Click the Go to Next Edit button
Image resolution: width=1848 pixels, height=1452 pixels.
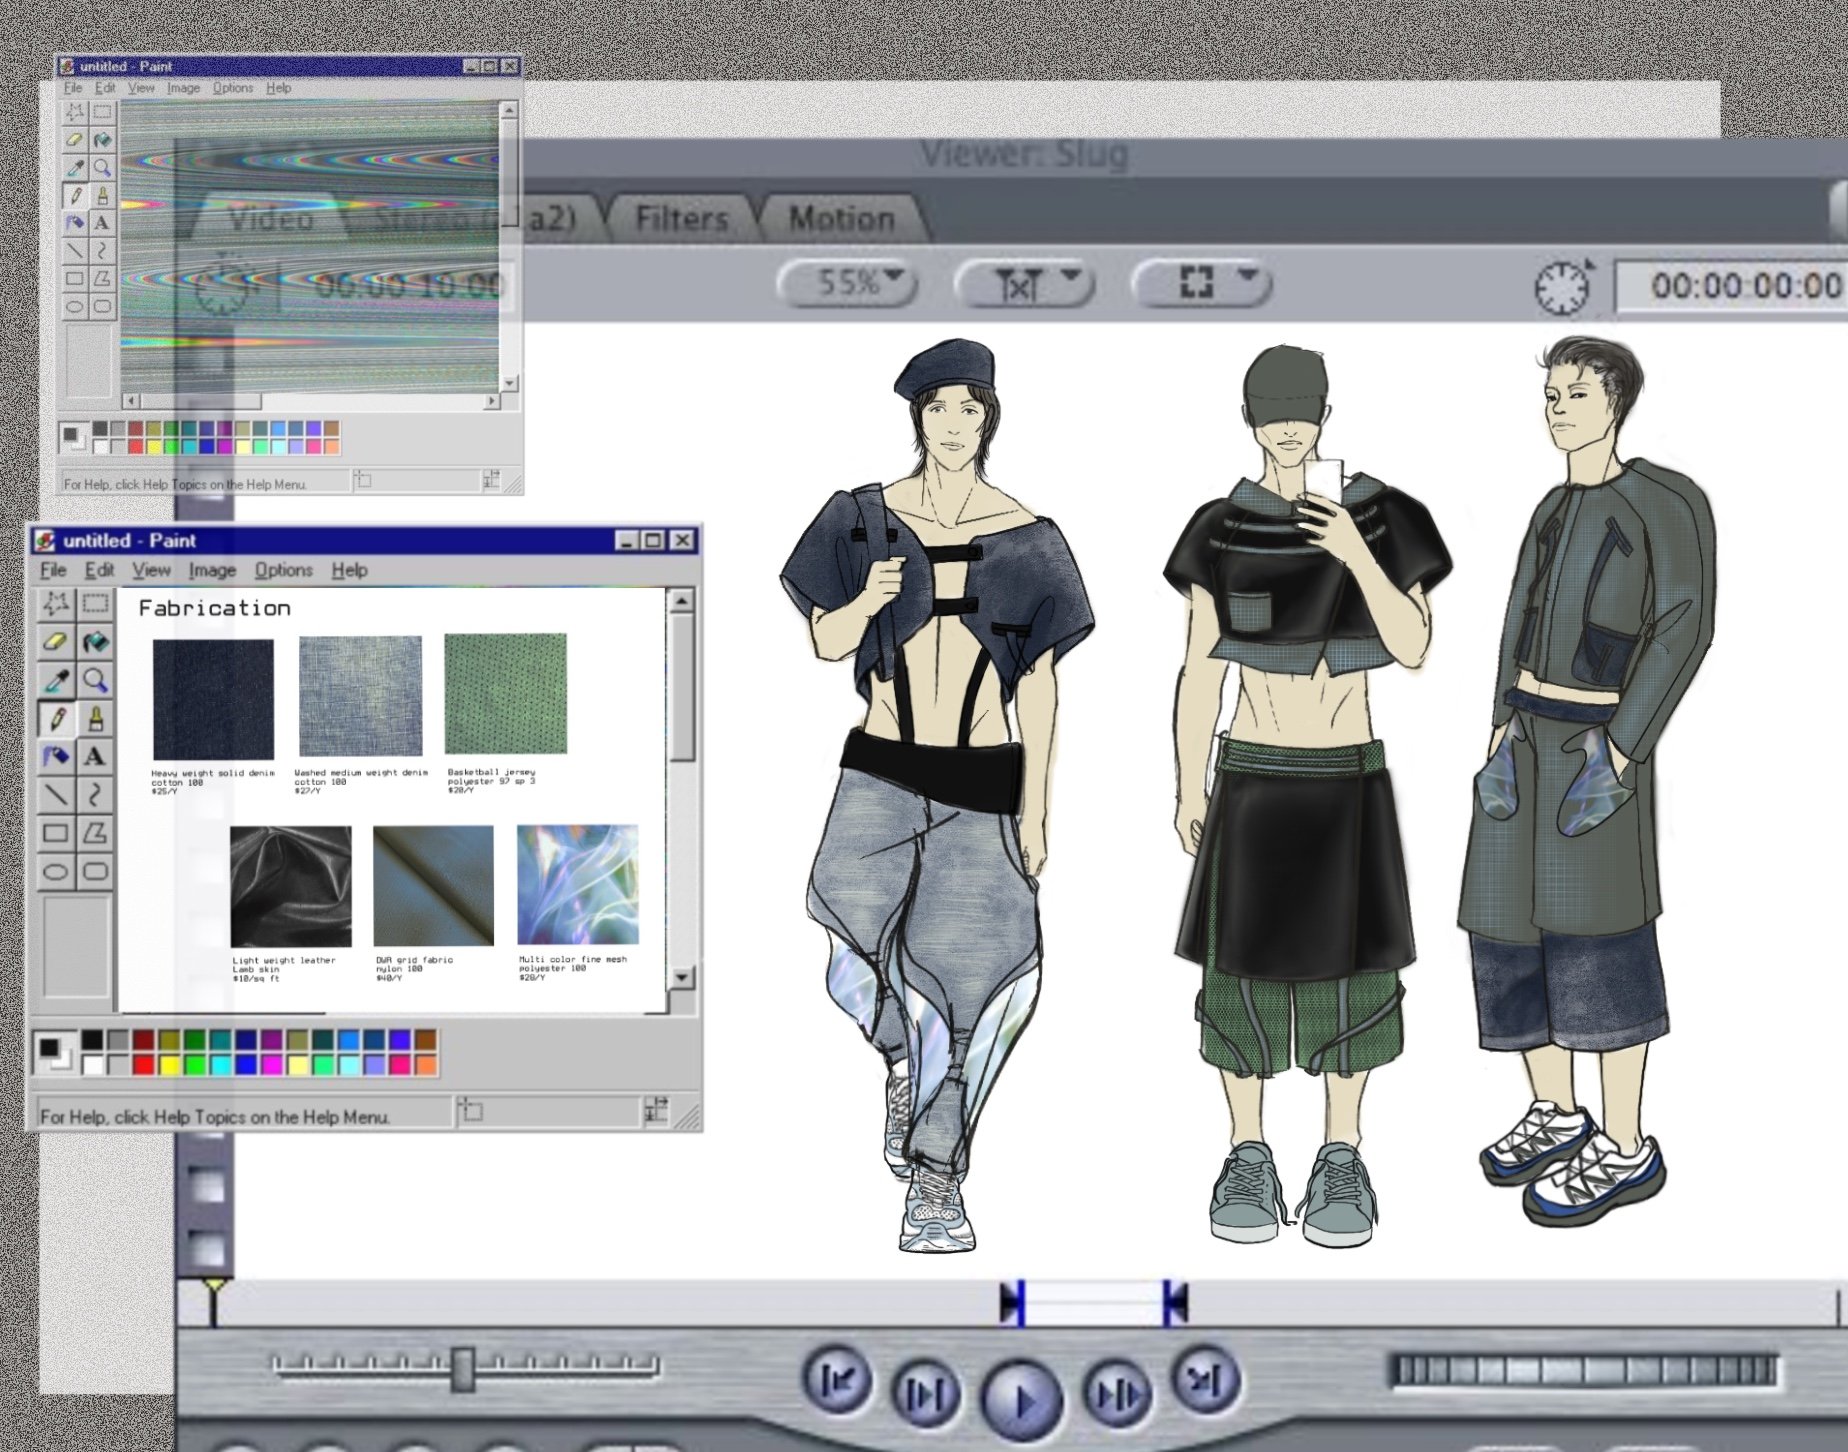tap(1205, 1381)
